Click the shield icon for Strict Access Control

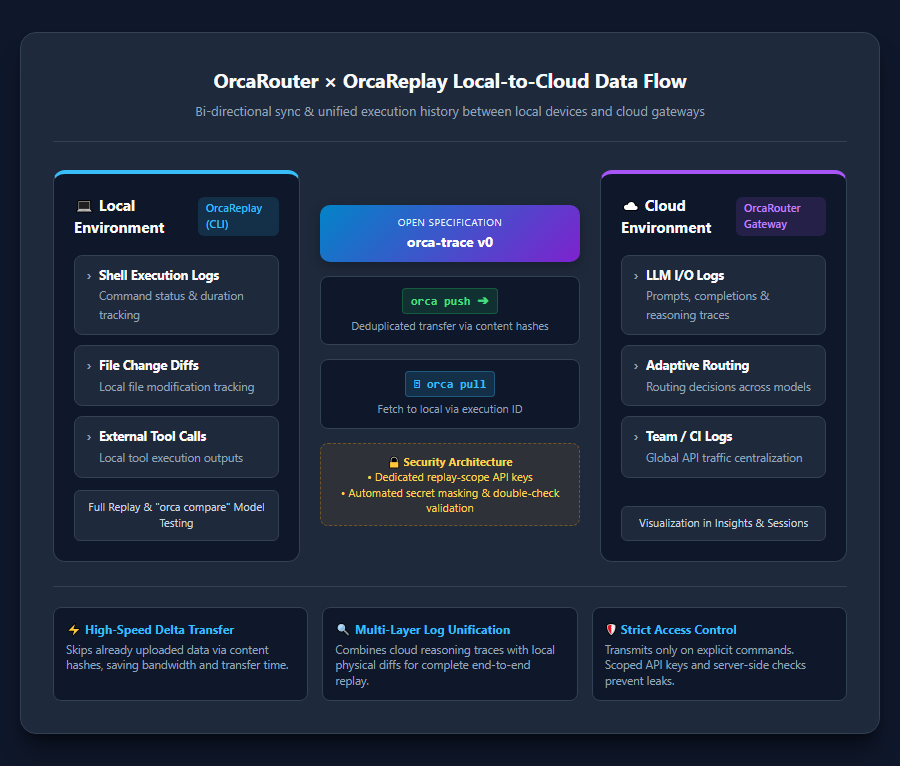611,630
